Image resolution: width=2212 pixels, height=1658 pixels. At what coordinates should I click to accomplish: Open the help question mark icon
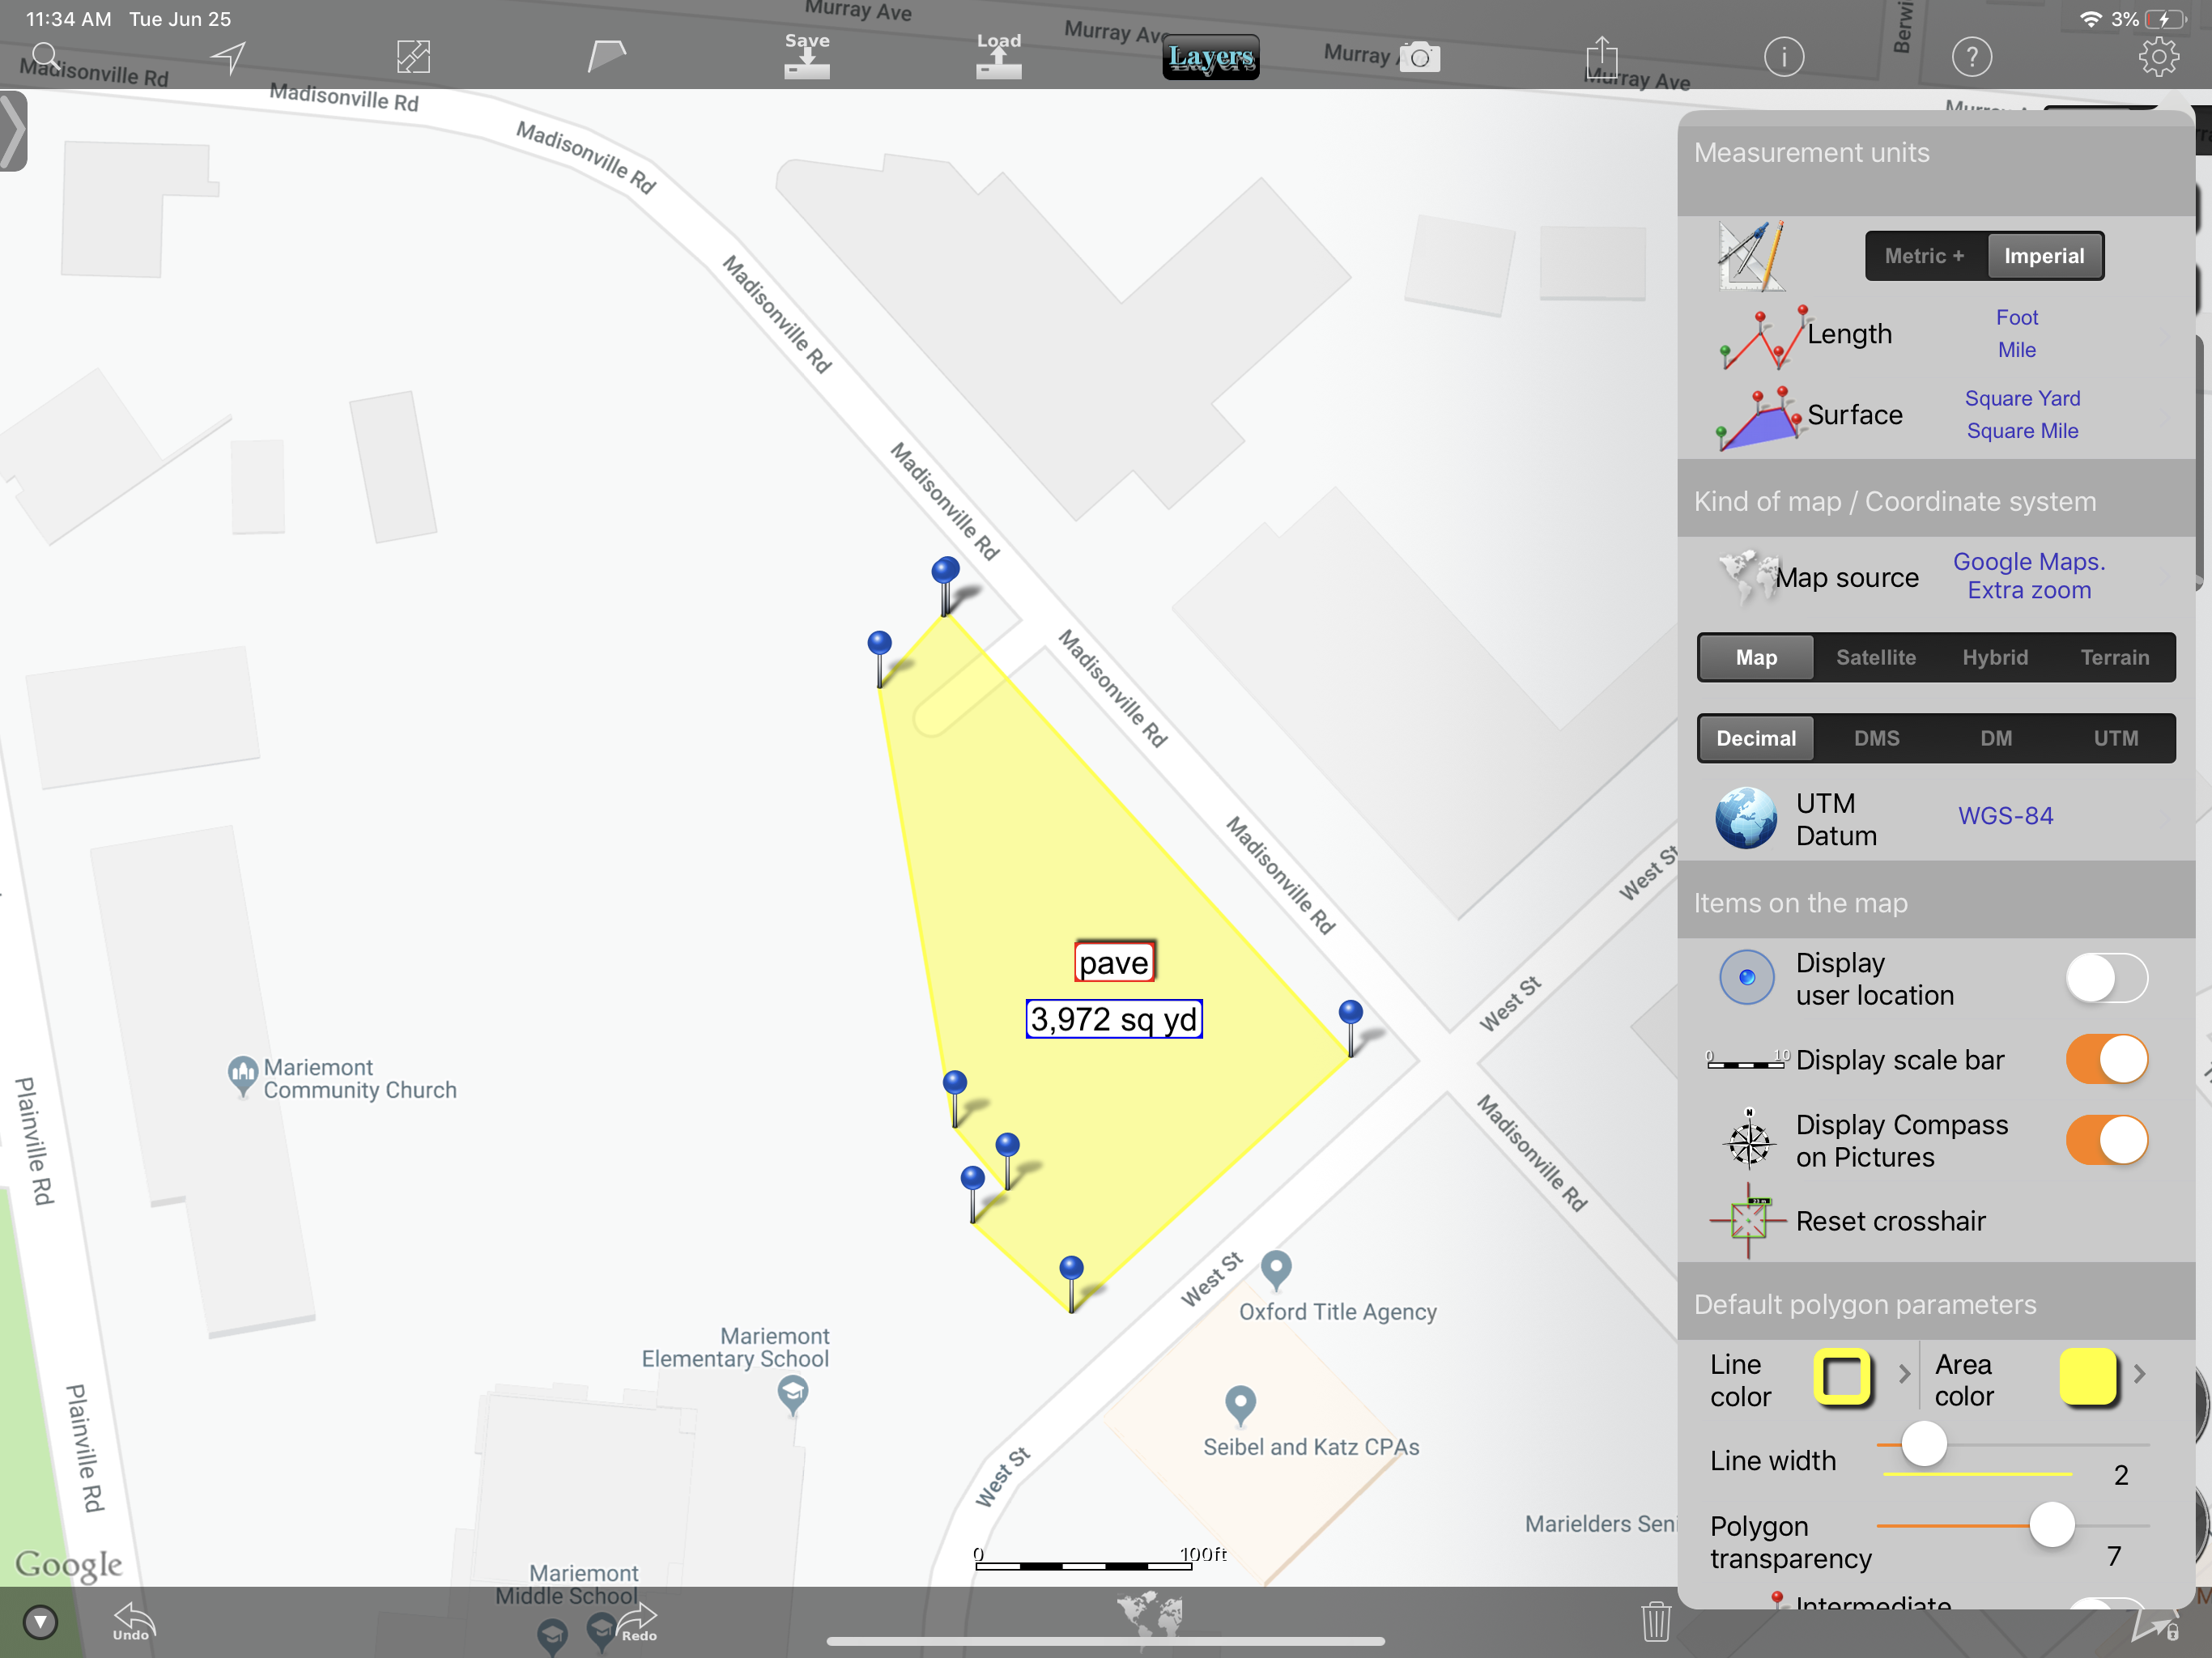[x=1972, y=57]
